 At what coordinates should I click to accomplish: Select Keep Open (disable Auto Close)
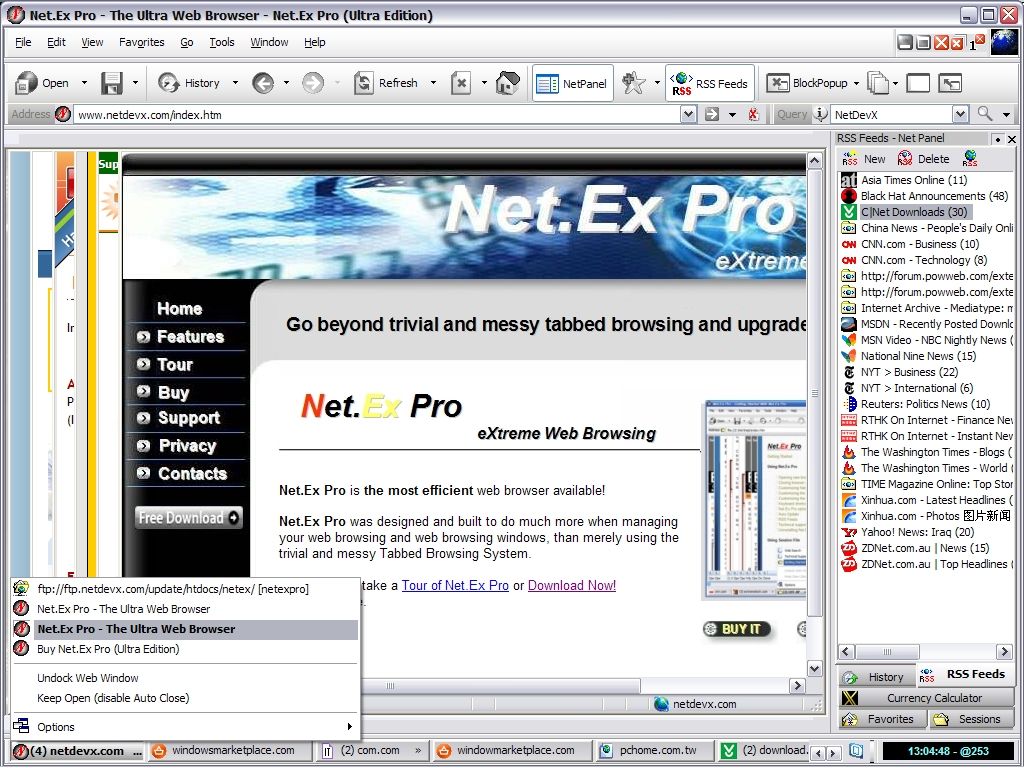113,698
